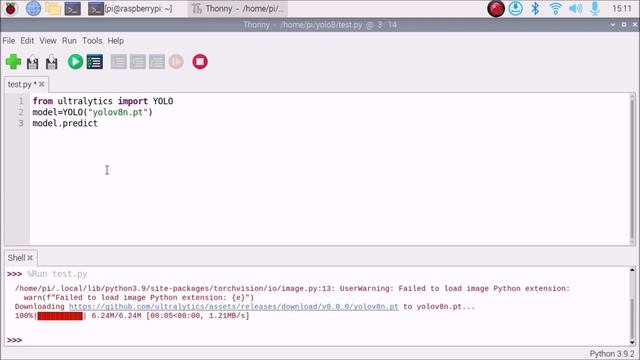Click the shell scrollbar up arrow
This screenshot has height=360, width=640.
[x=632, y=270]
